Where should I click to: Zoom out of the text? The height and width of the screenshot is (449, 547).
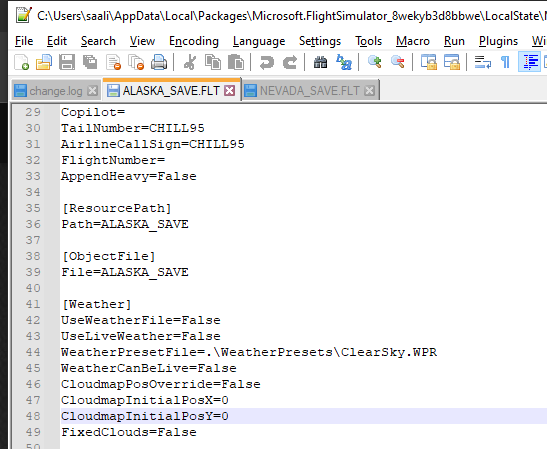point(398,62)
